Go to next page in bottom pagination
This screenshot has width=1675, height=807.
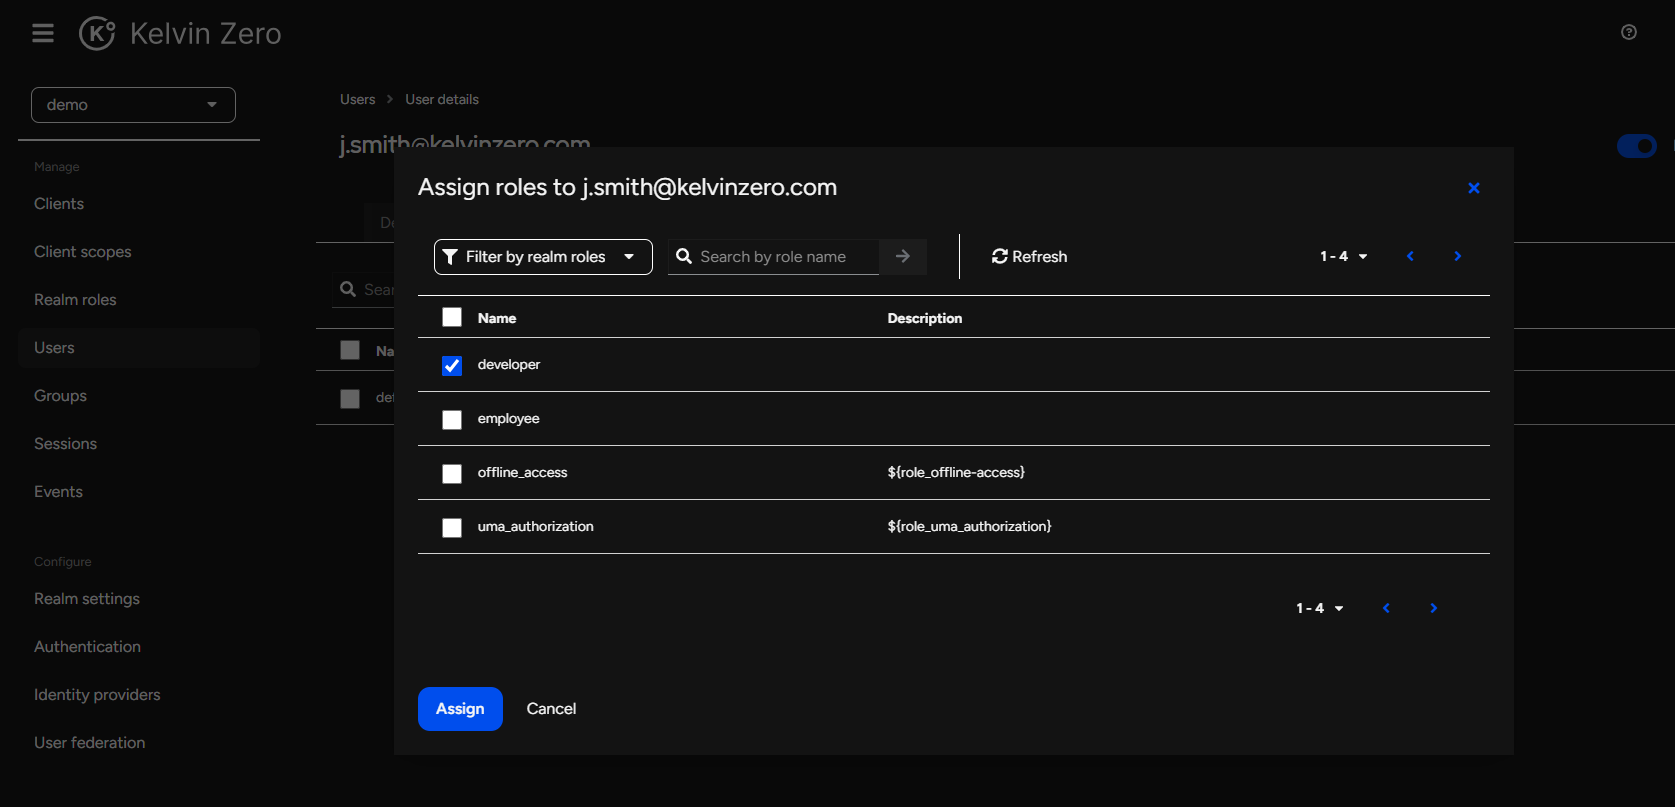[x=1434, y=608]
